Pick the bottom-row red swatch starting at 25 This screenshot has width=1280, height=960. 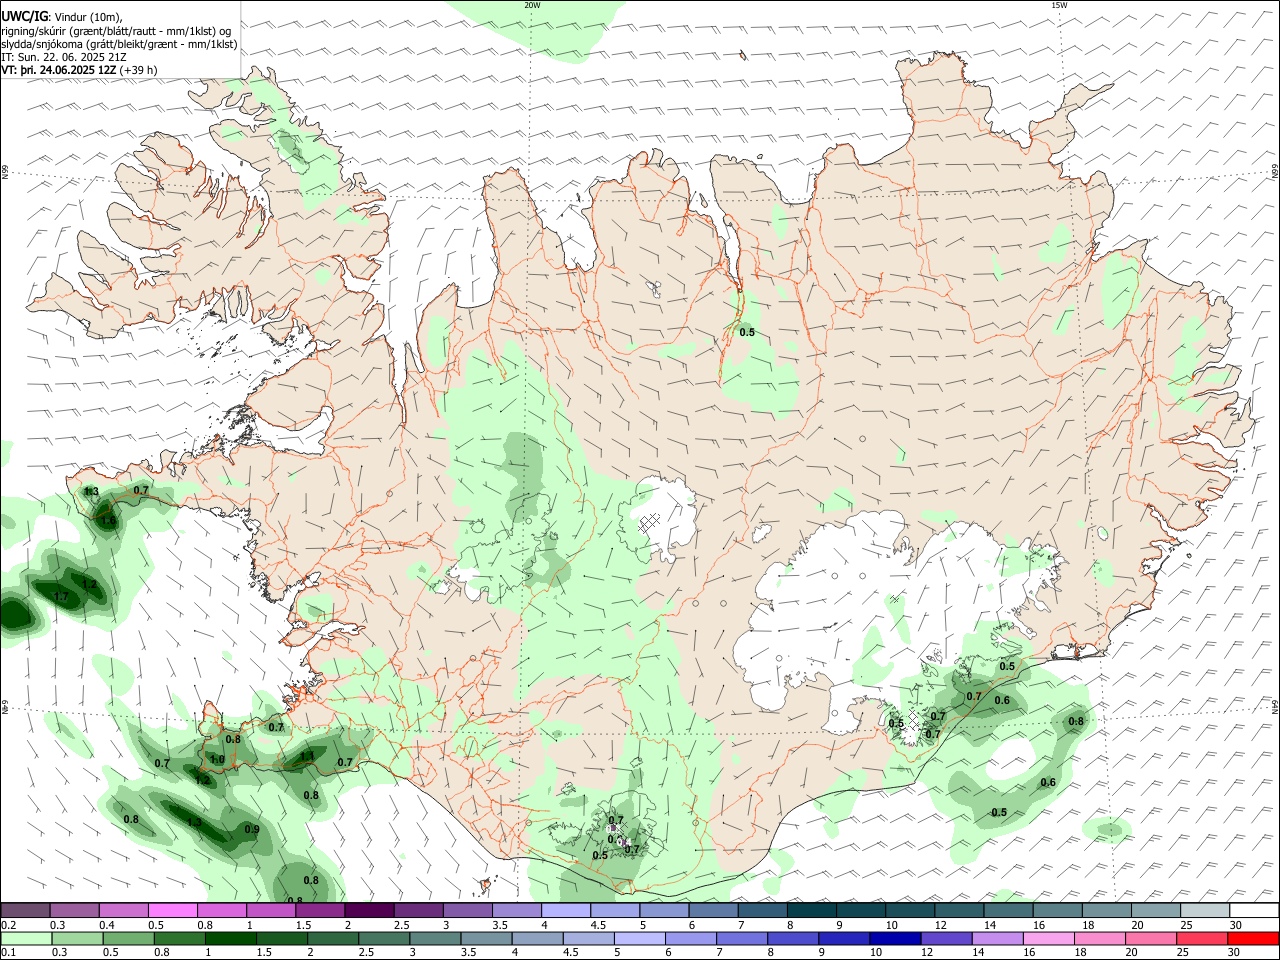click(1203, 938)
